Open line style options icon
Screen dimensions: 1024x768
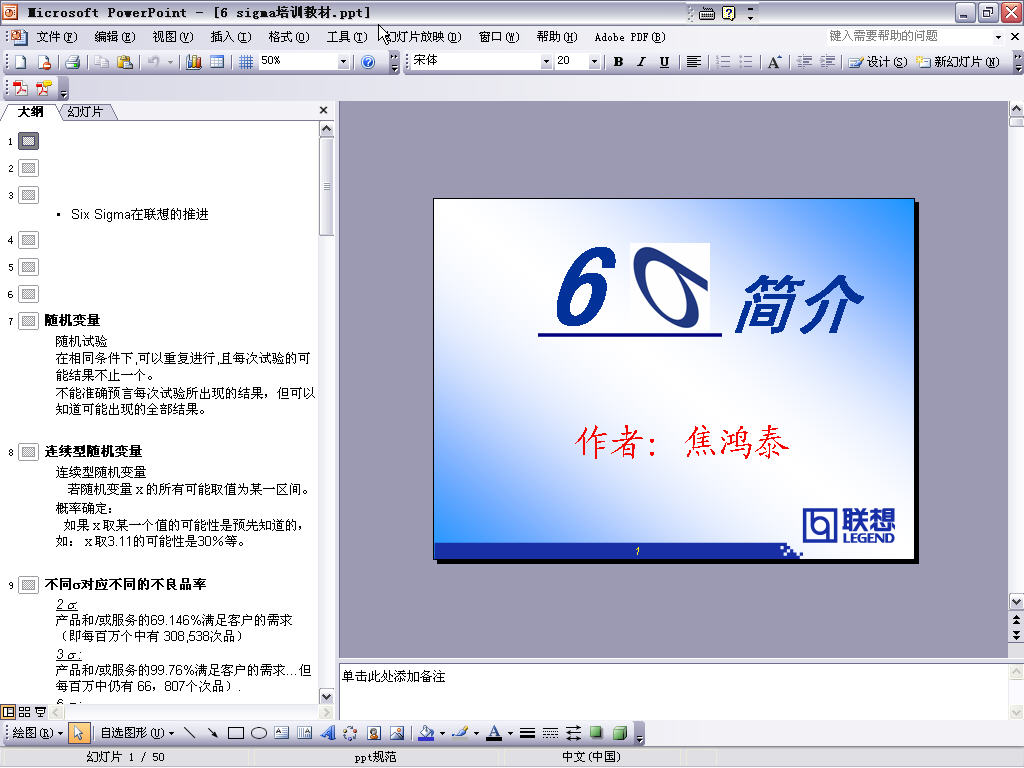pyautogui.click(x=527, y=733)
